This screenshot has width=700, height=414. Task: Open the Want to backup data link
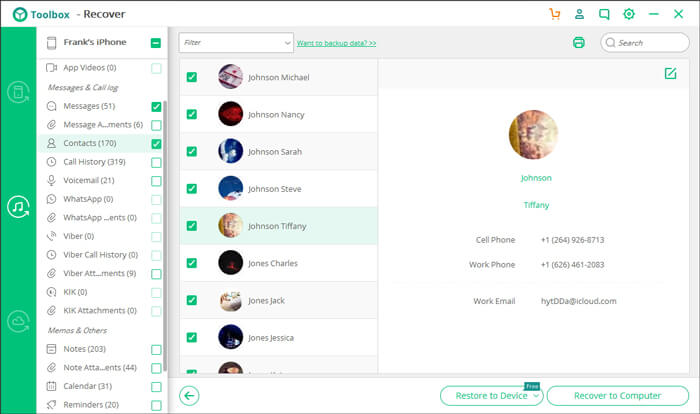(x=336, y=43)
